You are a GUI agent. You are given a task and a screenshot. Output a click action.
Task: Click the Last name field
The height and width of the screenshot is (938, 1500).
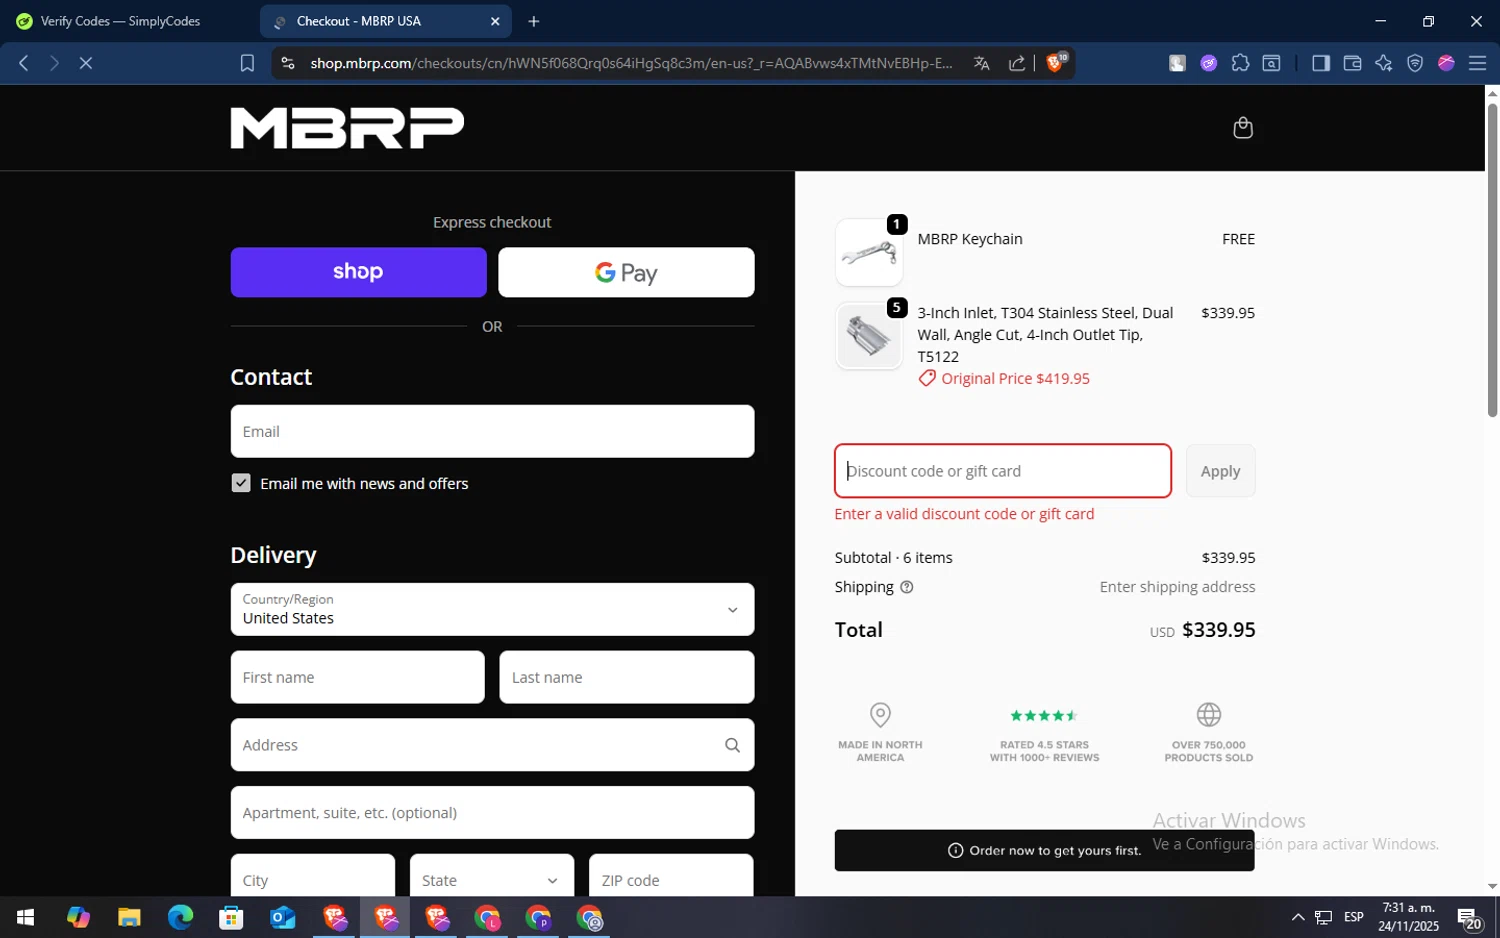(x=626, y=677)
